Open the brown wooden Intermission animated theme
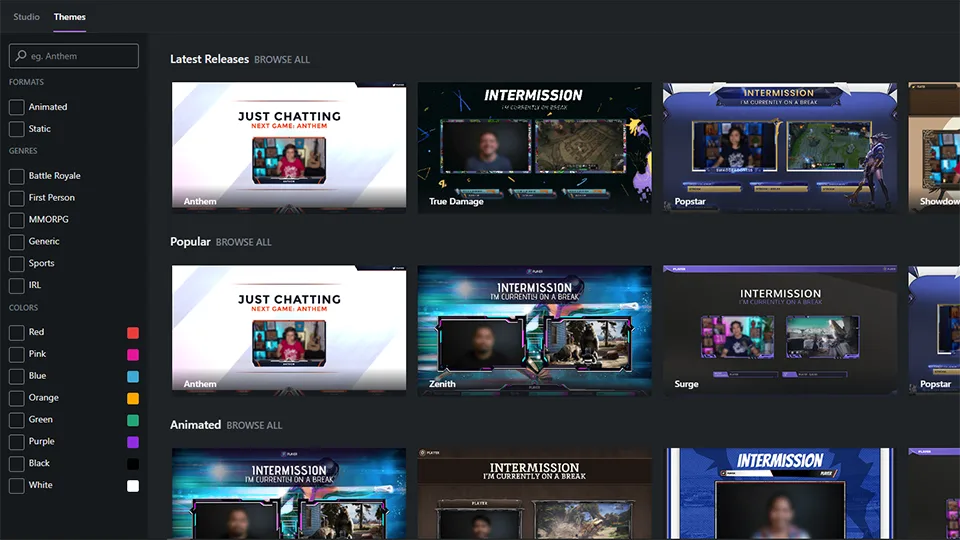This screenshot has width=960, height=540. [534, 493]
